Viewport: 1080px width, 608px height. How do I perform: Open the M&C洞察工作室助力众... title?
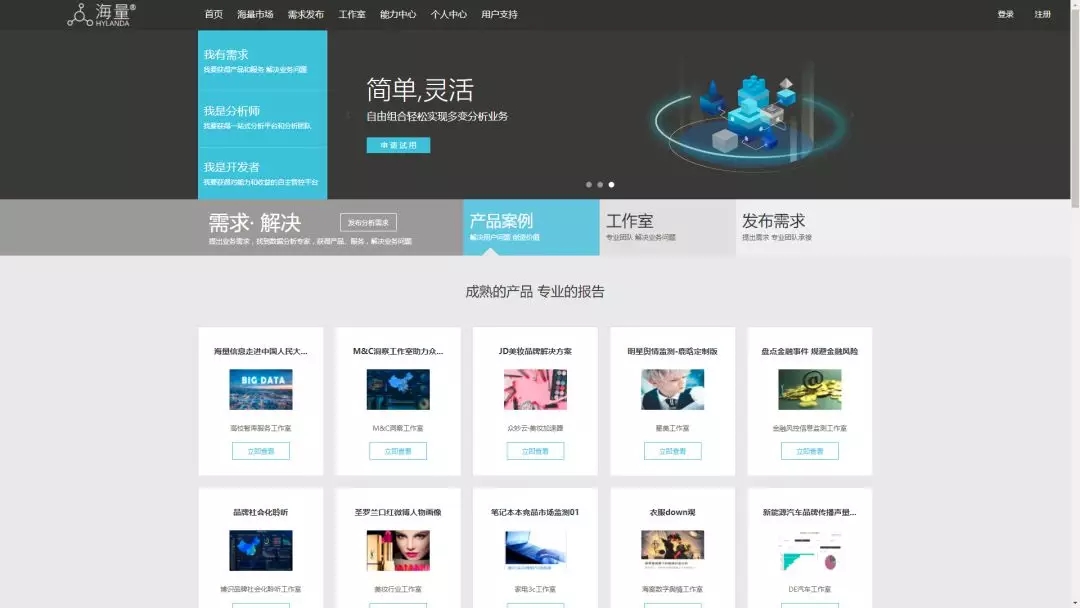tap(398, 351)
